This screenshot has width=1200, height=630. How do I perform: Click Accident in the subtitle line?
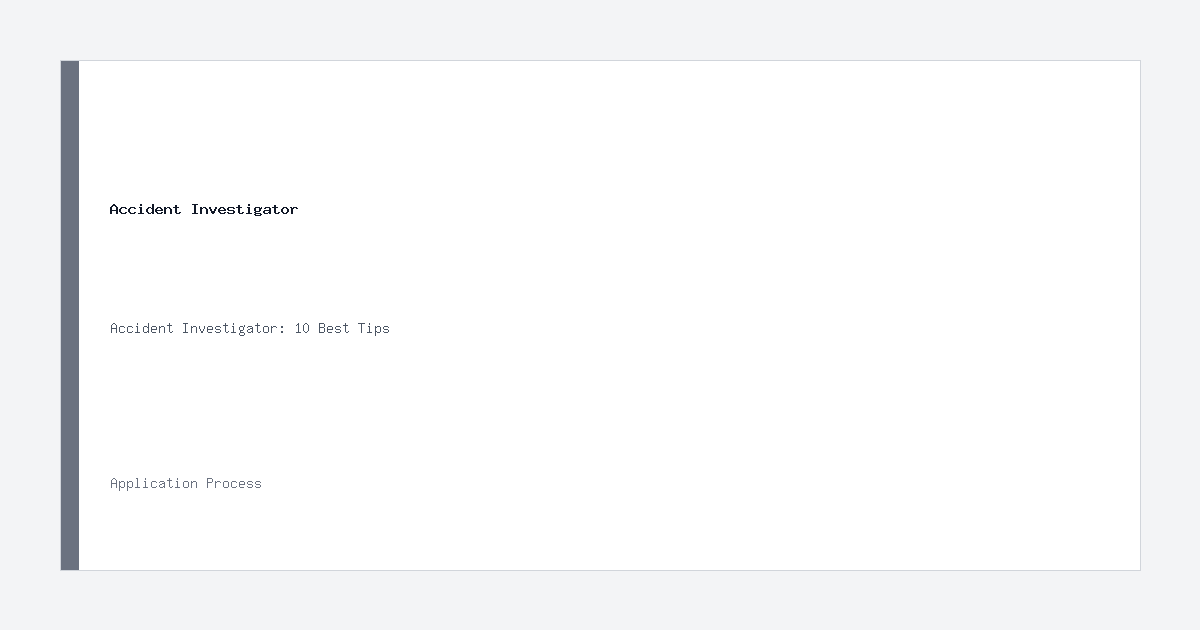(142, 328)
